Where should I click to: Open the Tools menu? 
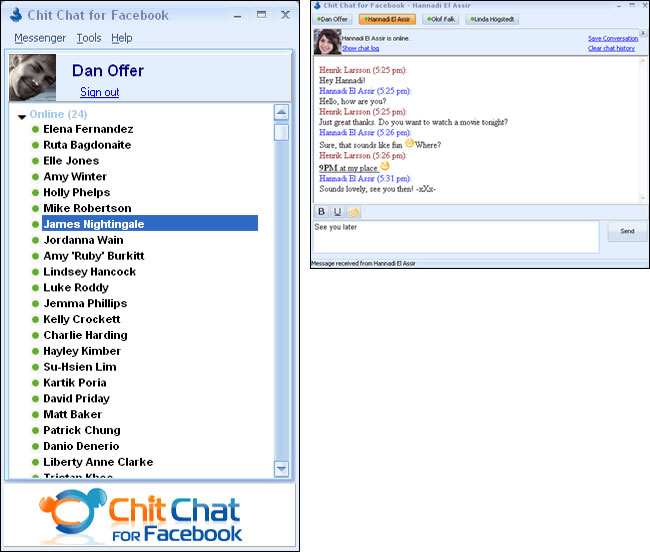click(89, 38)
